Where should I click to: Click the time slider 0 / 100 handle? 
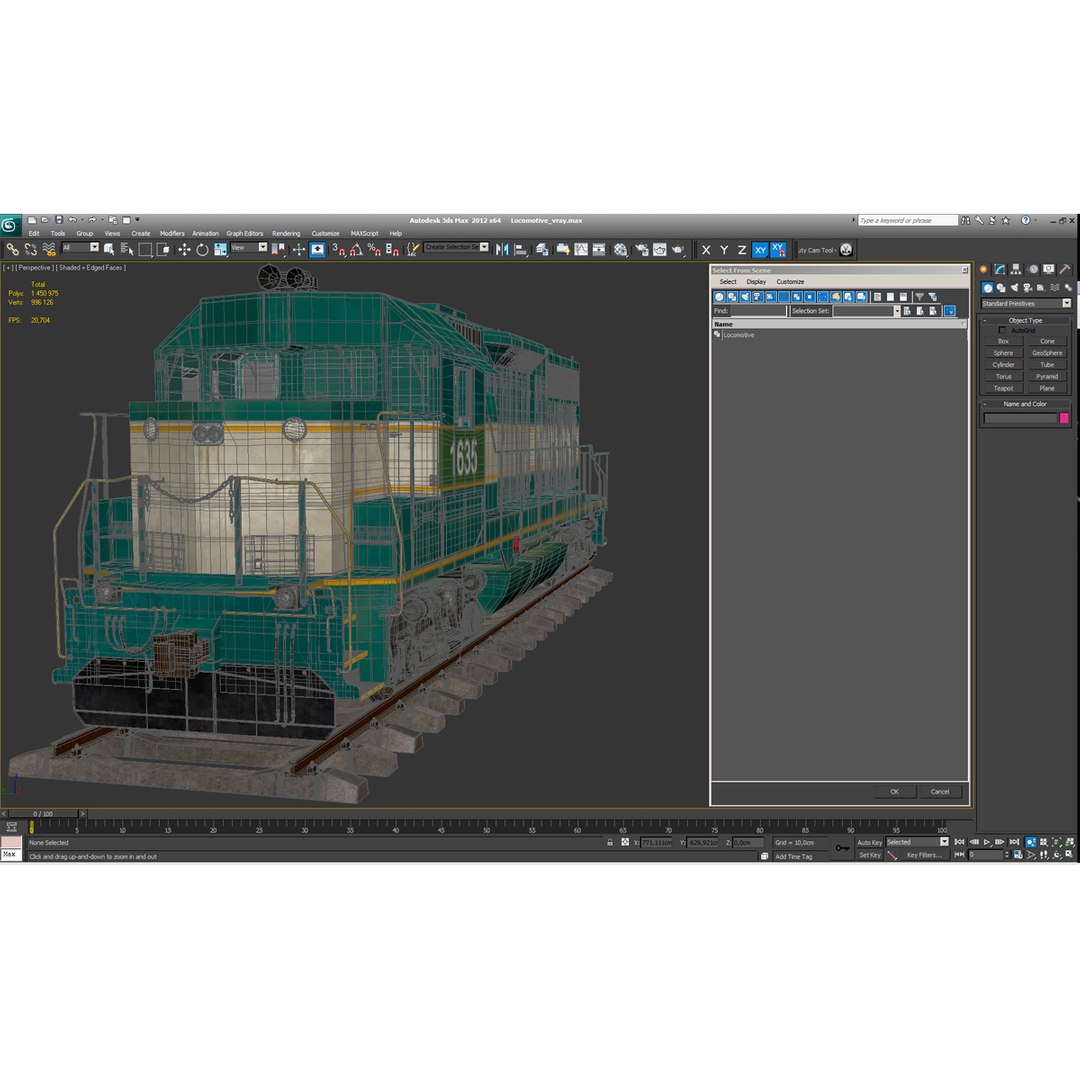coord(43,813)
